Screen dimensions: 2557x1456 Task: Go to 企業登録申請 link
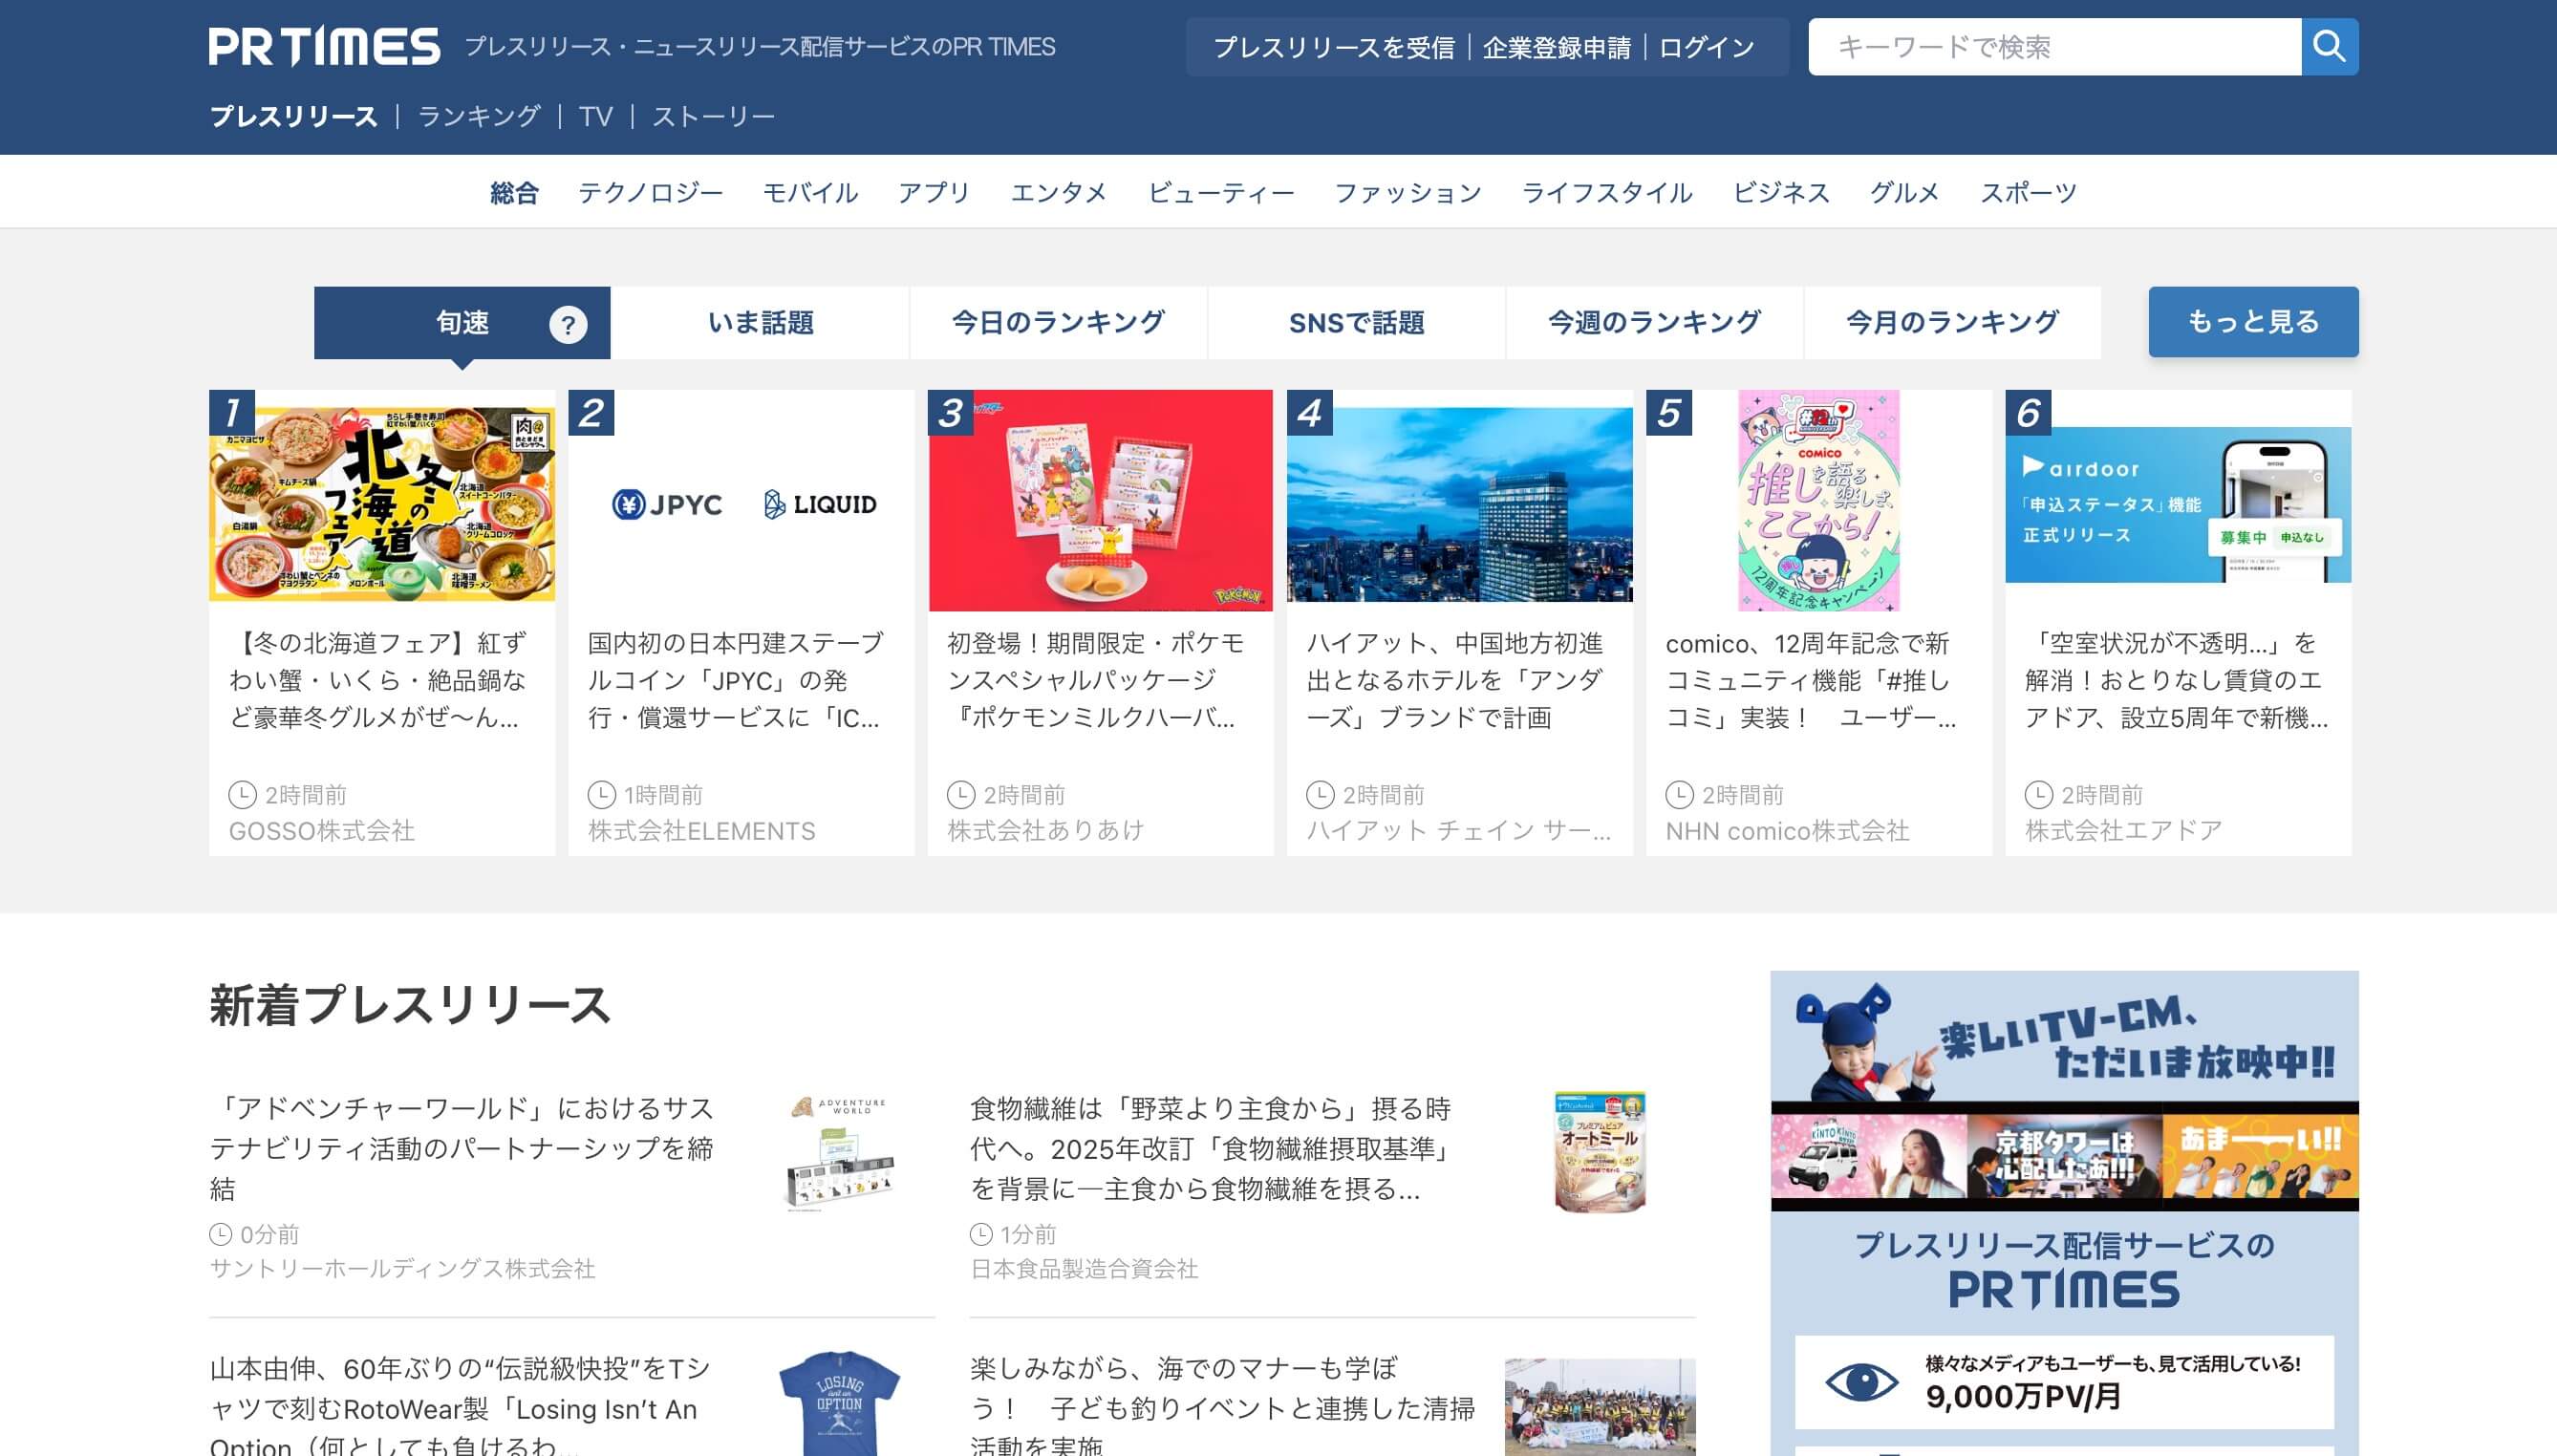pyautogui.click(x=1556, y=48)
